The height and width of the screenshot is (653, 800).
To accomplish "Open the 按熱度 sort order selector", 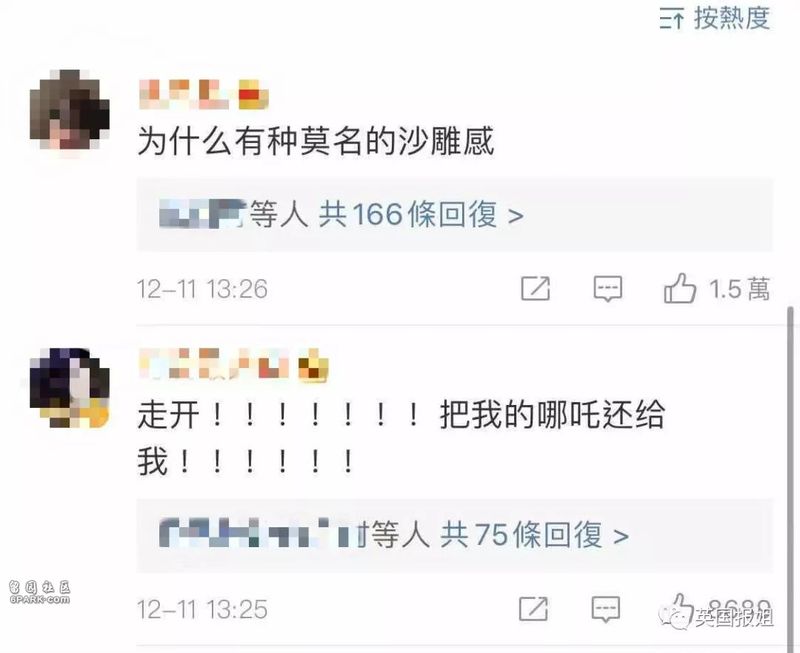I will tap(714, 19).
